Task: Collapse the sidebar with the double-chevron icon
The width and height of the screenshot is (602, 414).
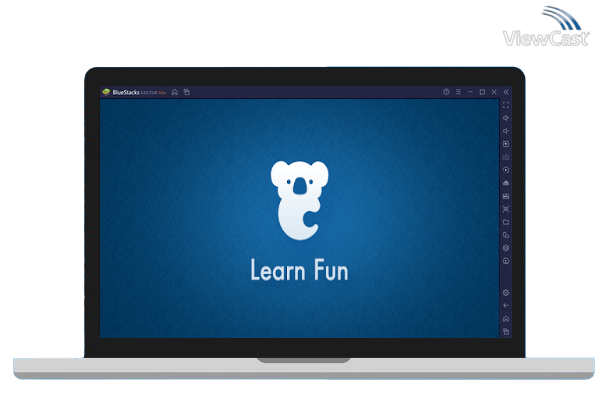Action: point(506,92)
